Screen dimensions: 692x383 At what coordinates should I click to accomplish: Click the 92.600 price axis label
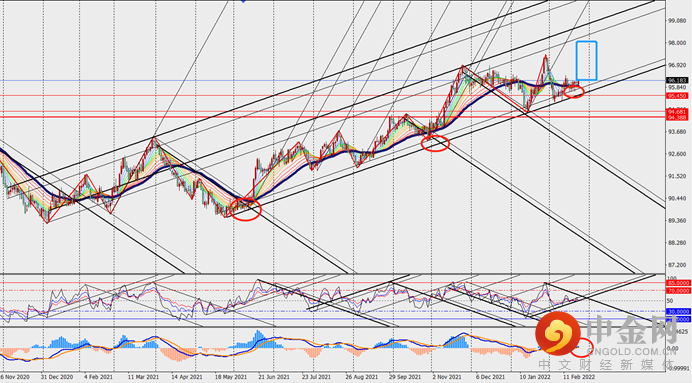(676, 154)
